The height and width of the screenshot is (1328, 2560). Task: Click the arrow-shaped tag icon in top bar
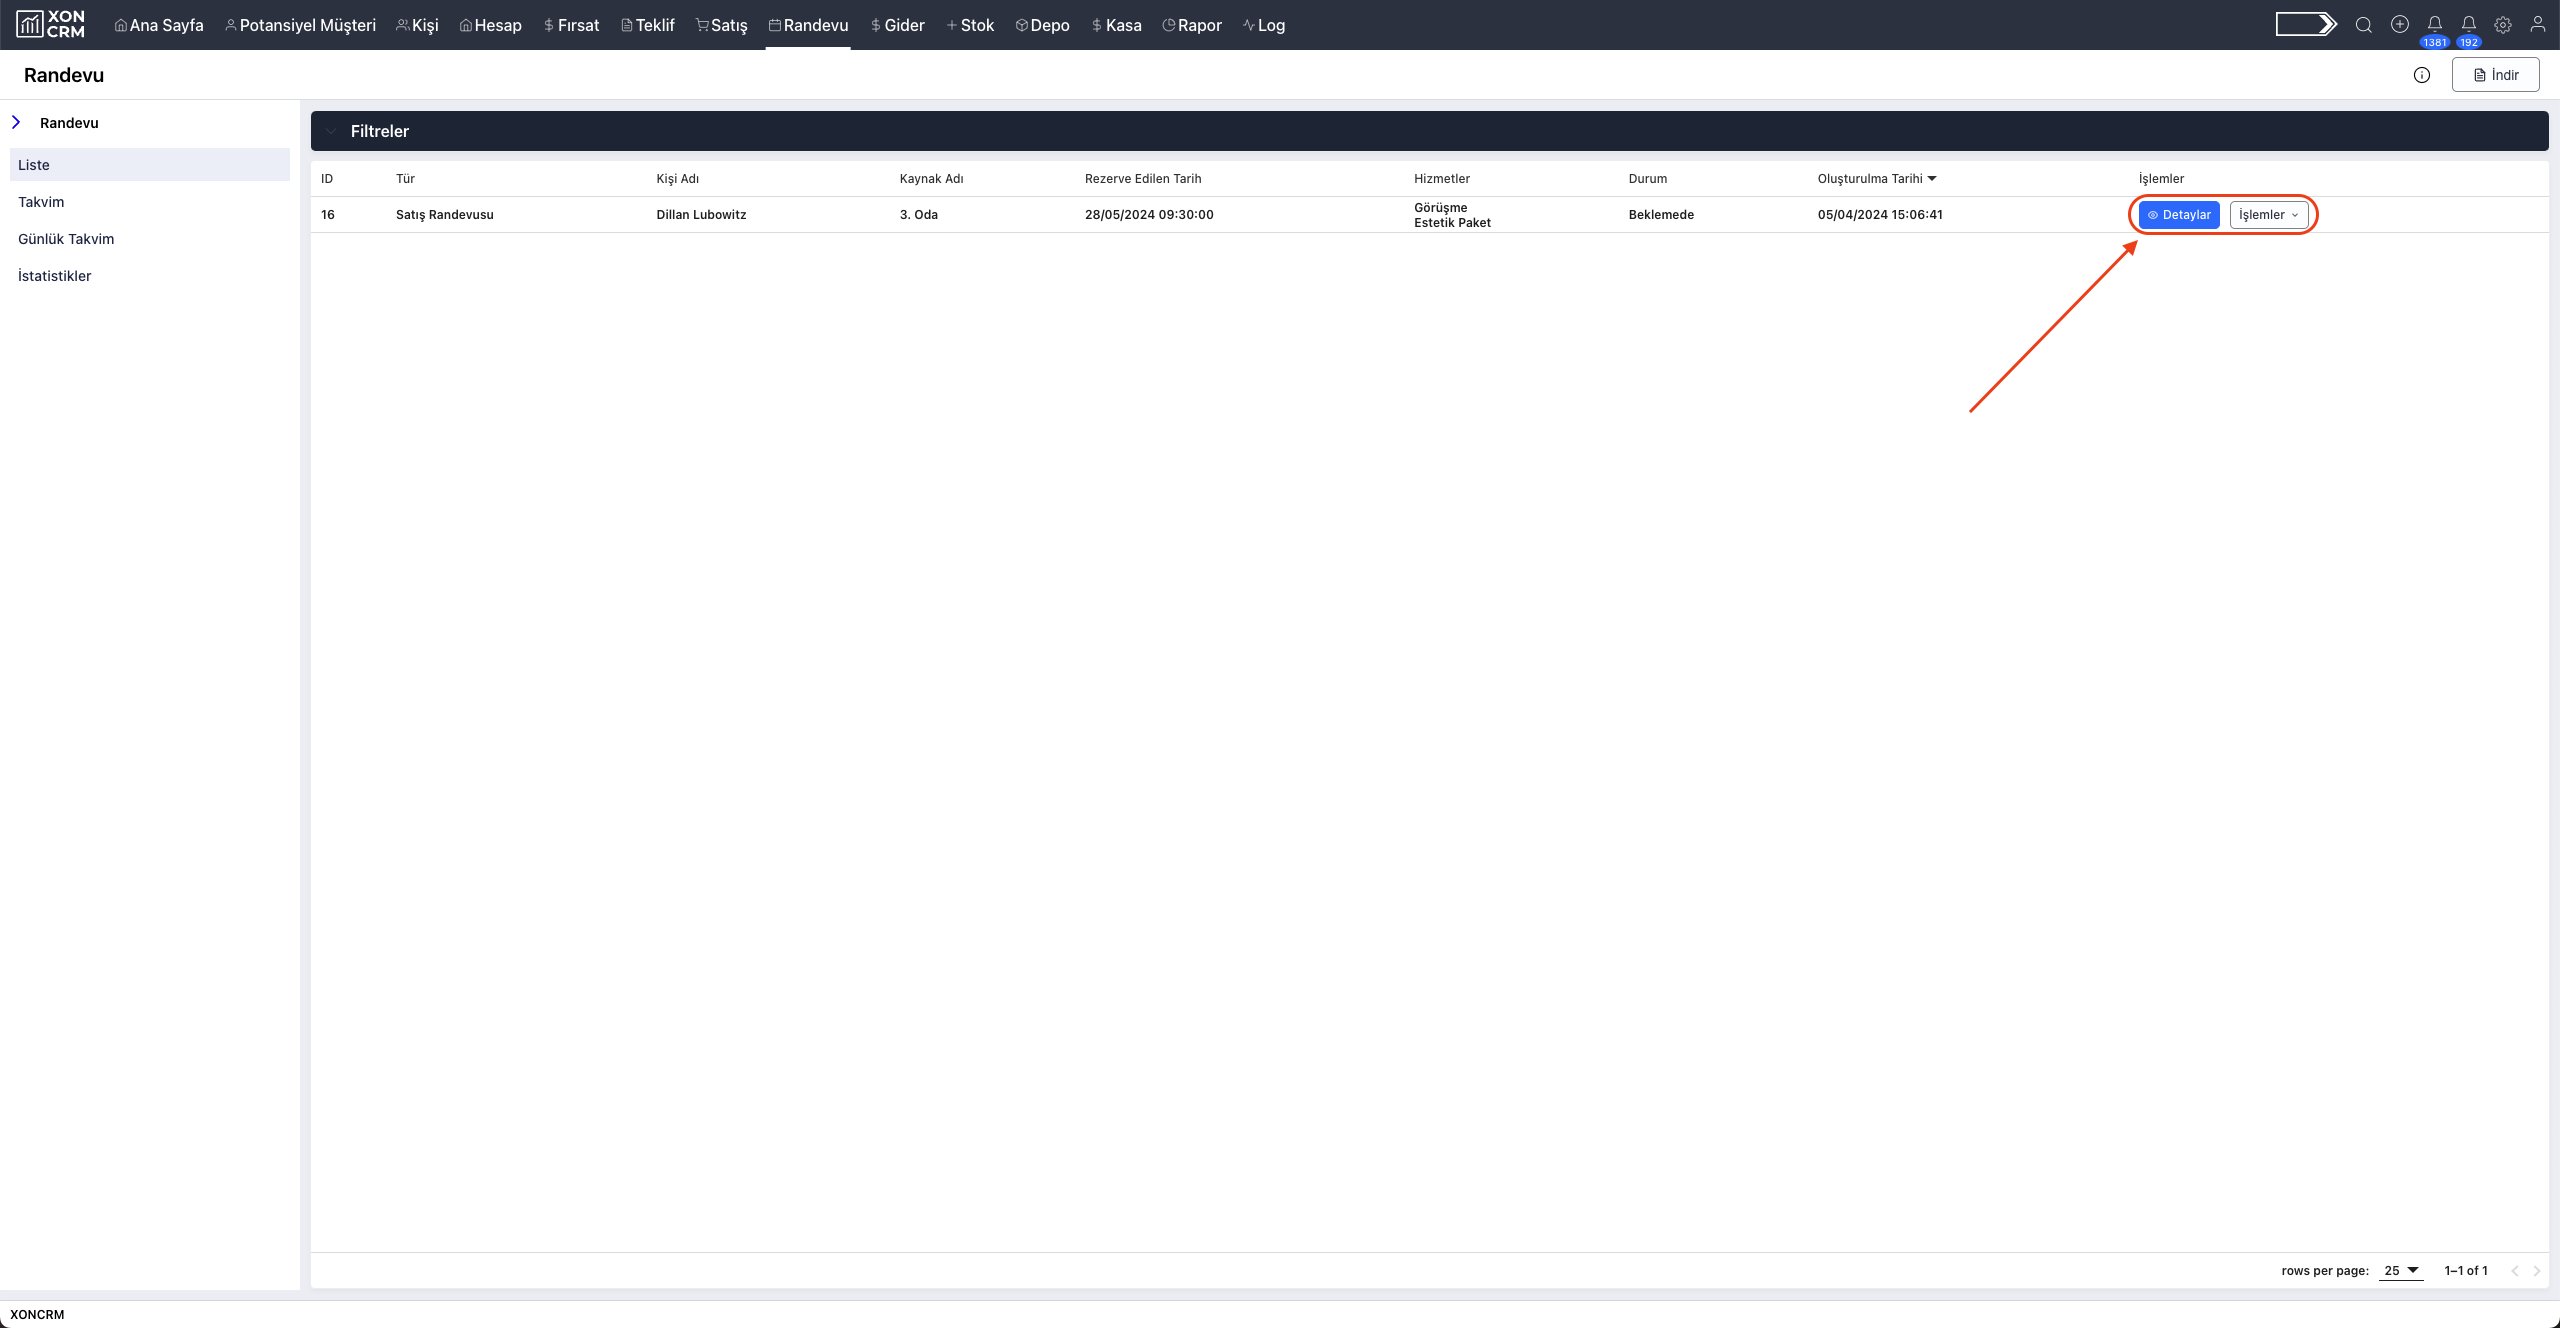pyautogui.click(x=2305, y=25)
